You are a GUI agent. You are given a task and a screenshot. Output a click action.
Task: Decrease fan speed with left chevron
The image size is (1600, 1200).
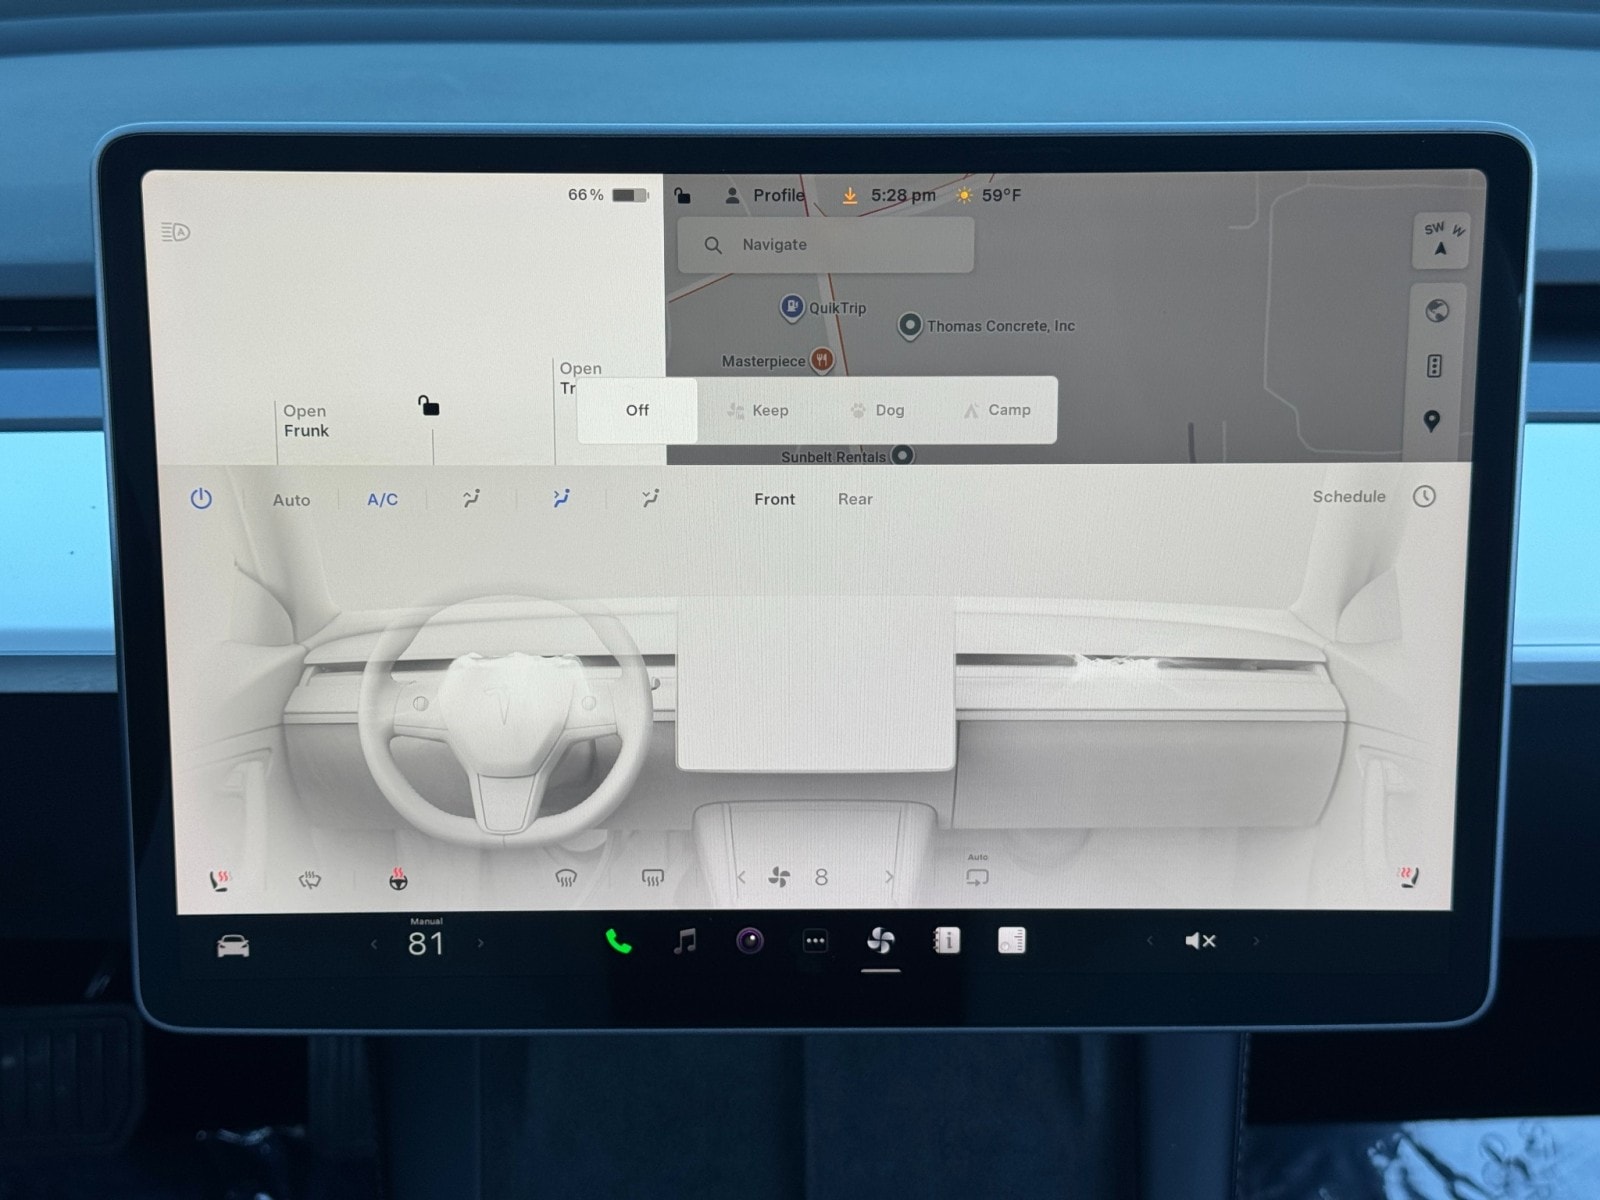pos(741,878)
